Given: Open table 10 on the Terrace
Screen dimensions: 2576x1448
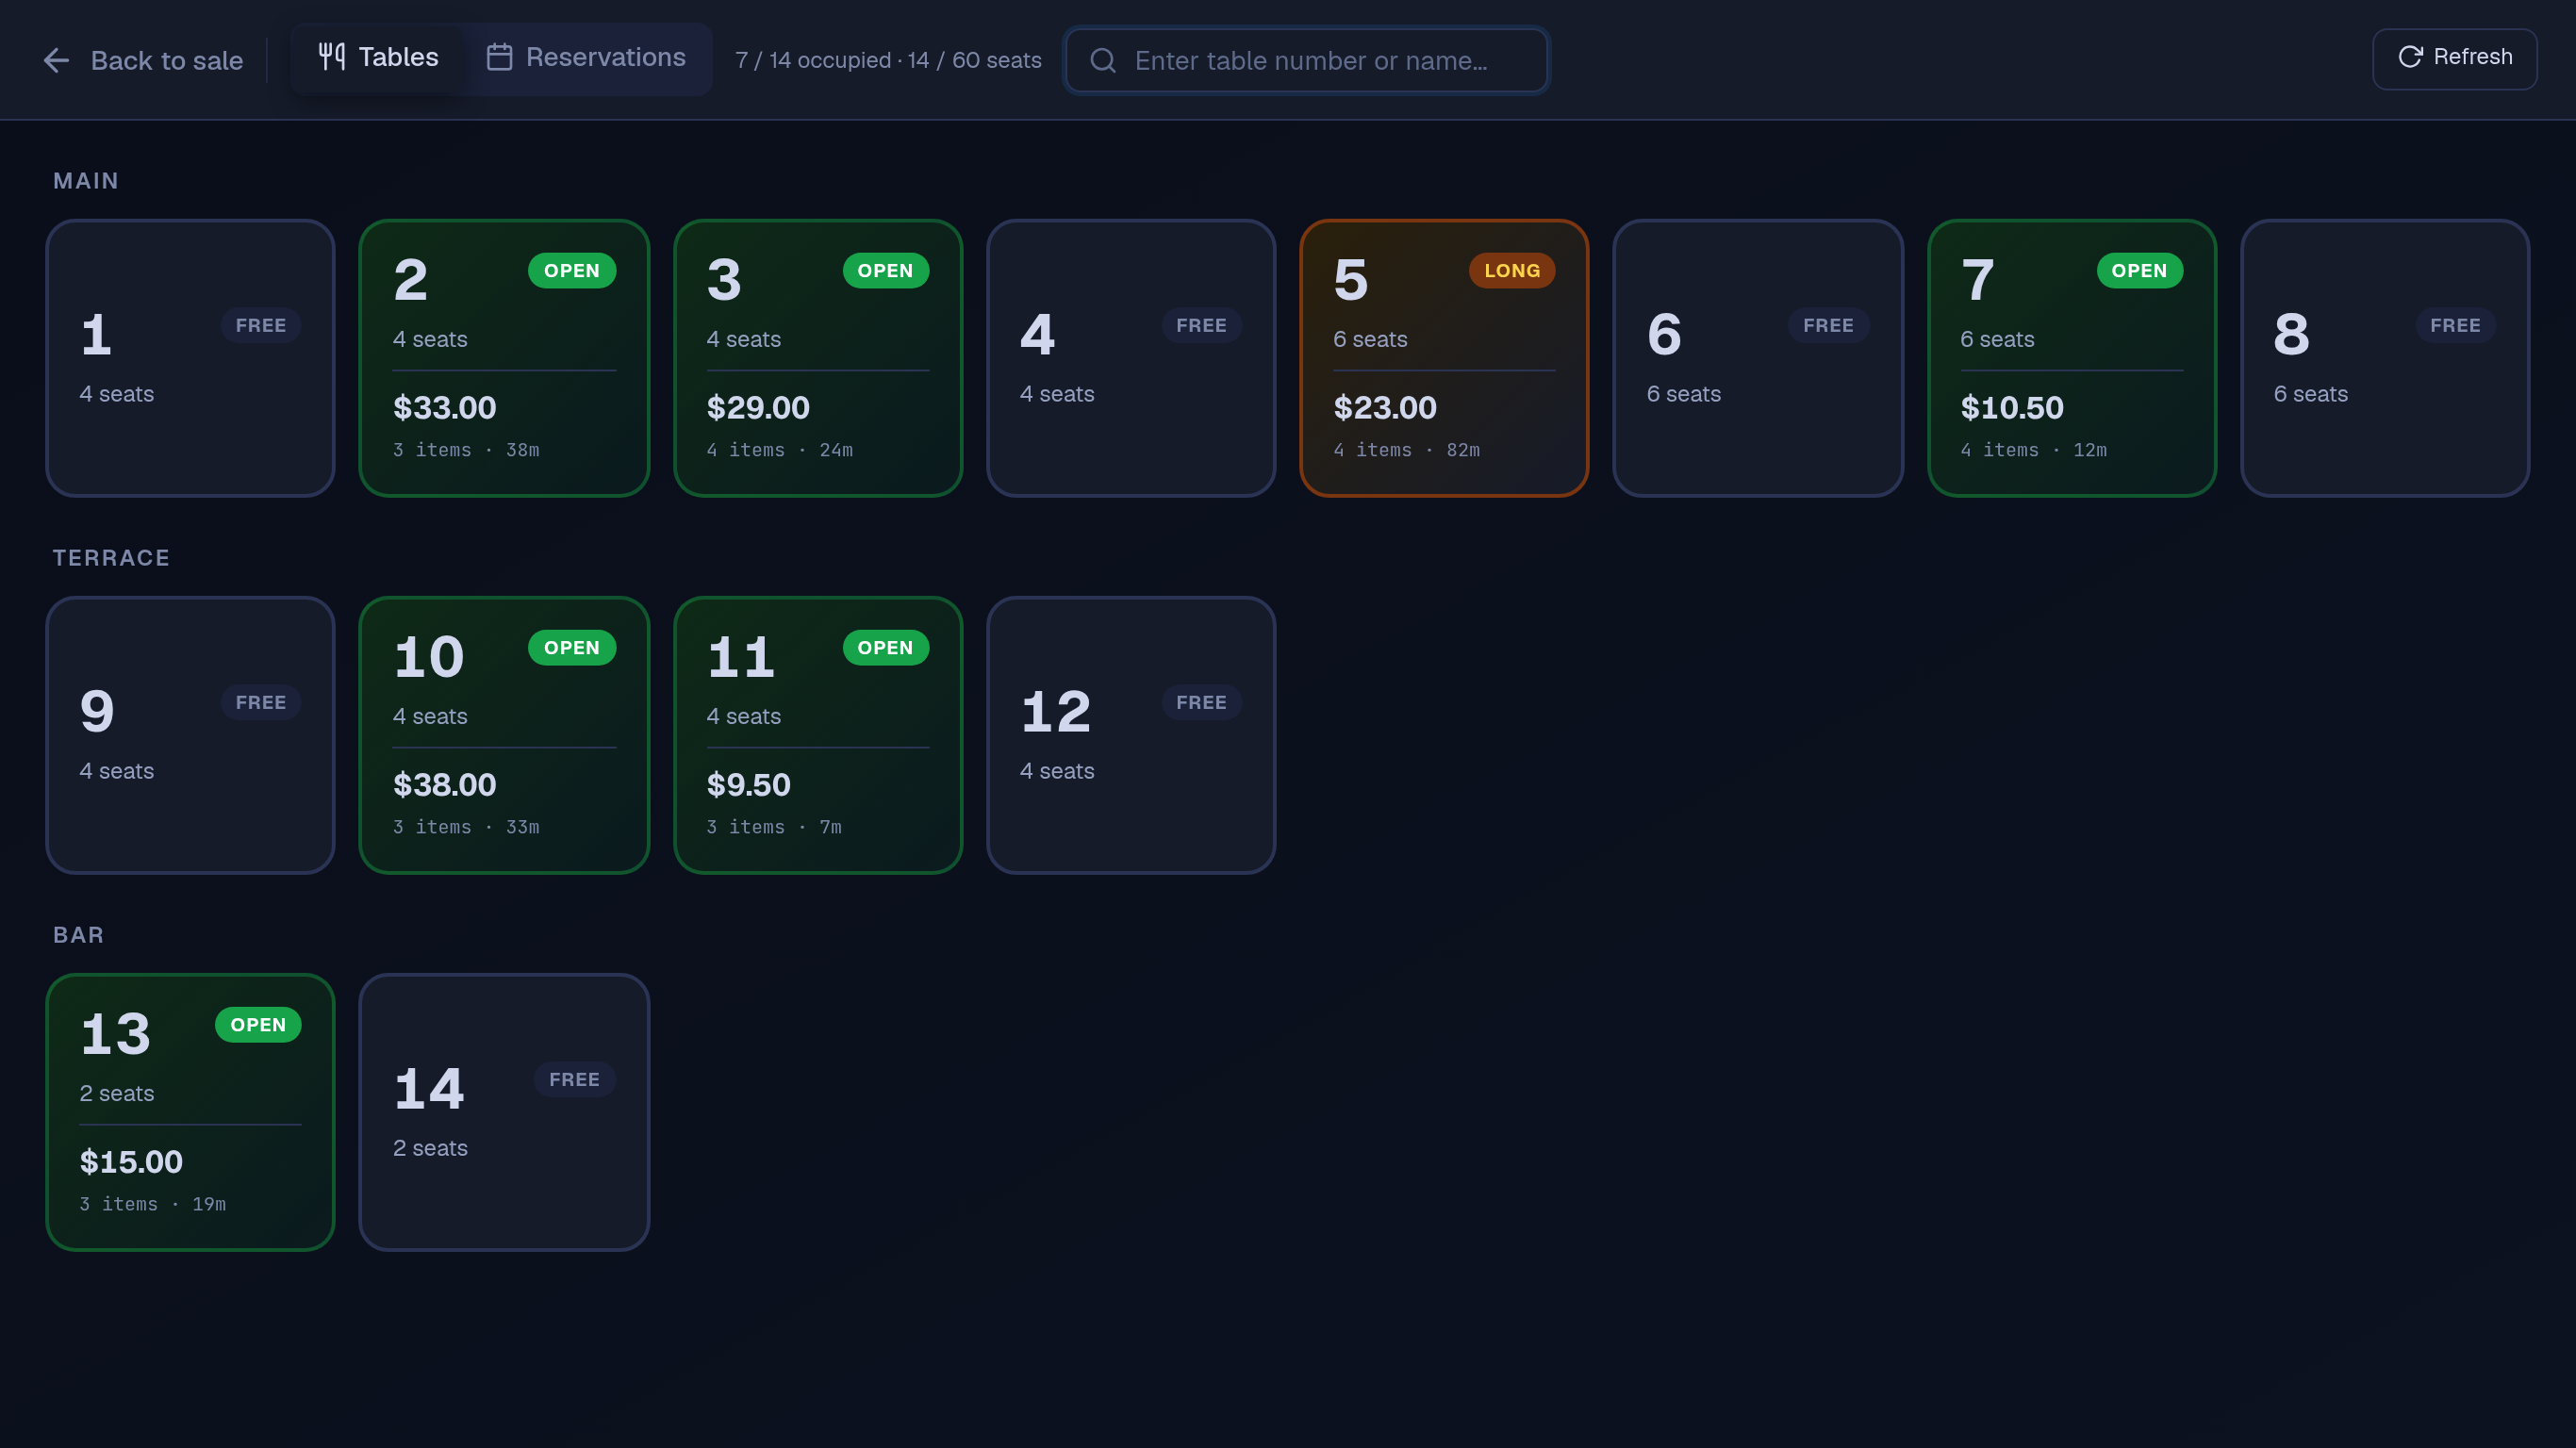Looking at the screenshot, I should [504, 735].
